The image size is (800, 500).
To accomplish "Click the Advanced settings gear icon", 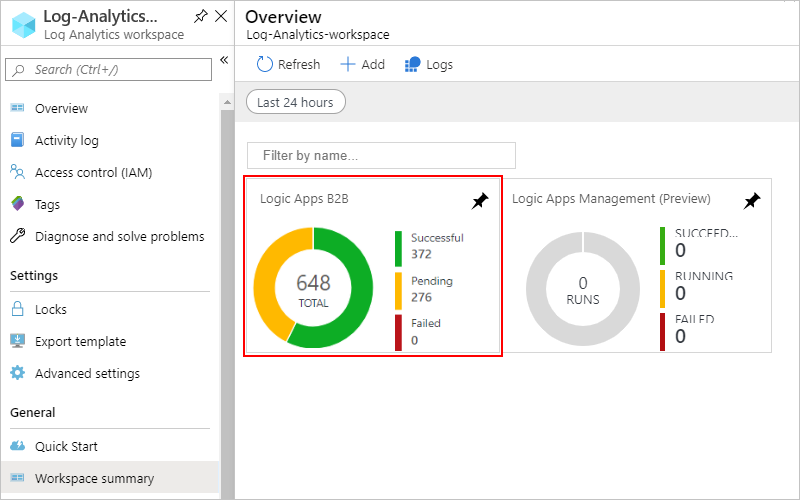I will 17,372.
